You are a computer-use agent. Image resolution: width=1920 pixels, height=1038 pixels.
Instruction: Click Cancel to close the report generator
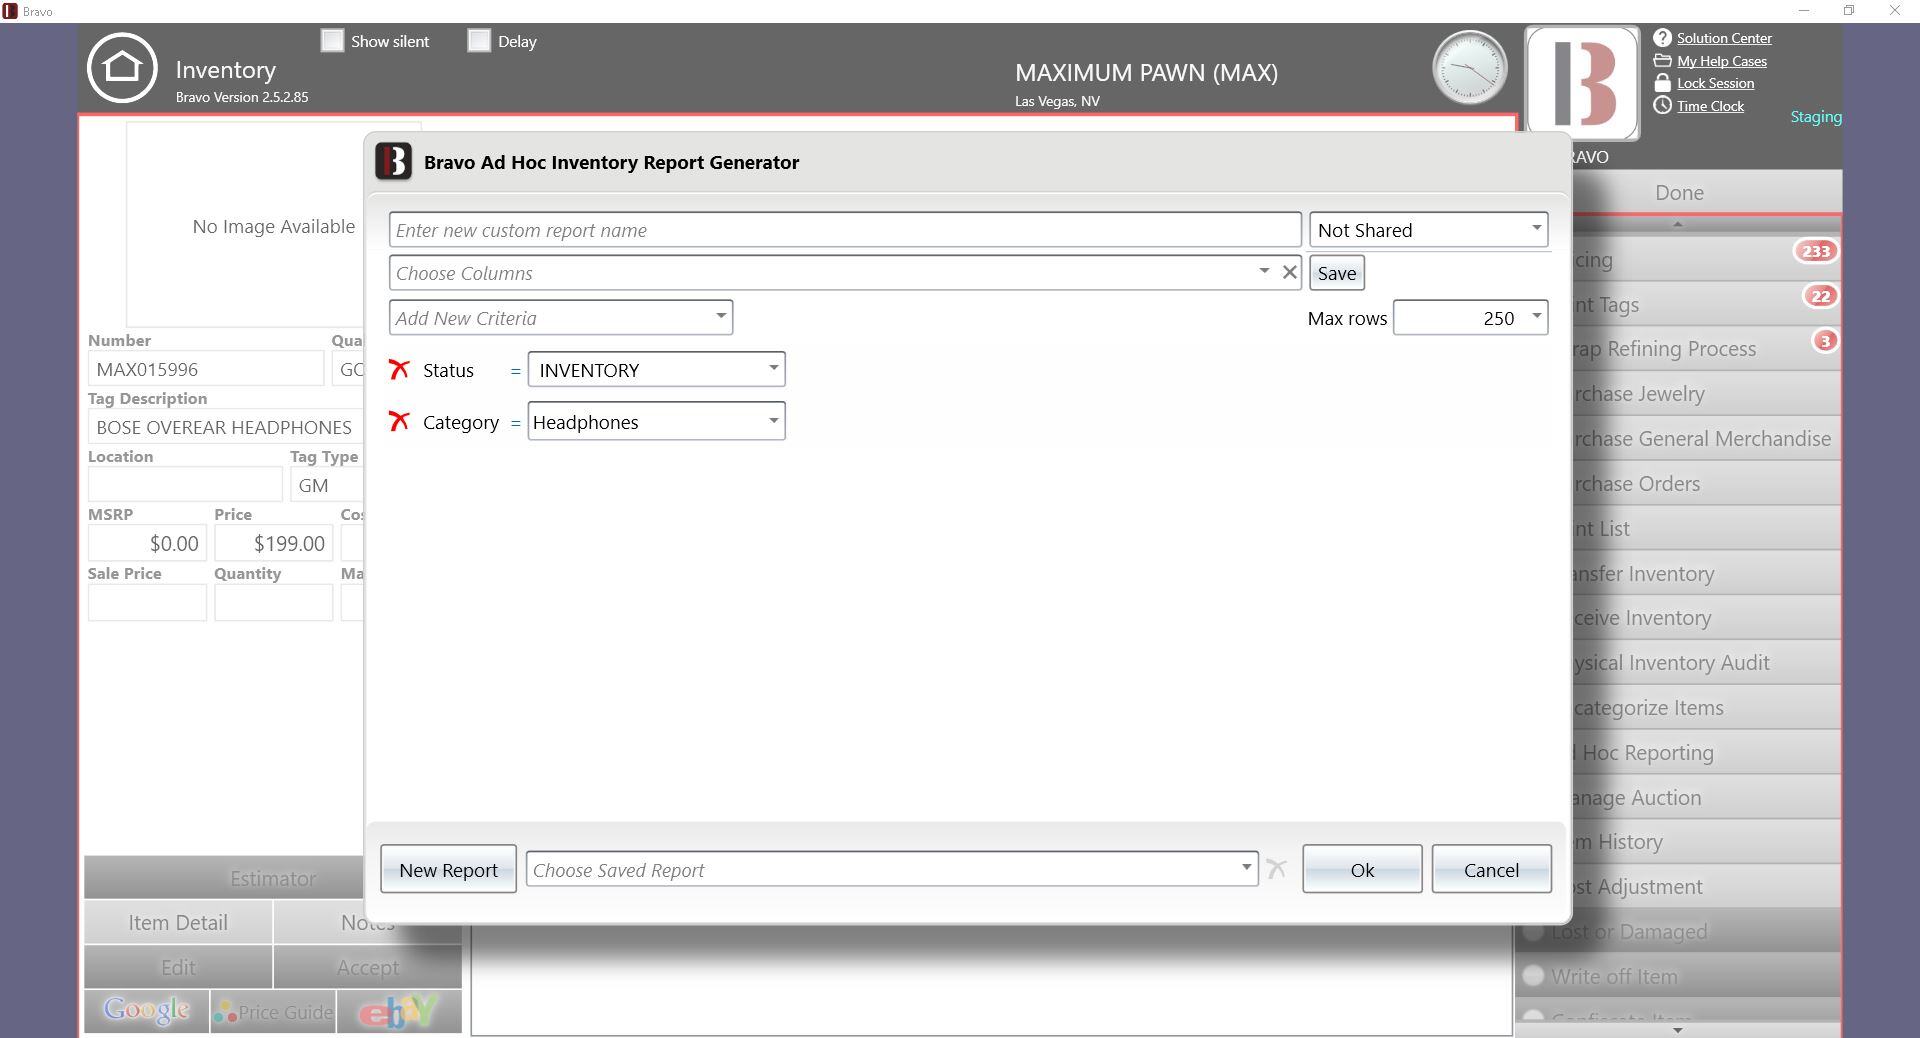[1491, 869]
